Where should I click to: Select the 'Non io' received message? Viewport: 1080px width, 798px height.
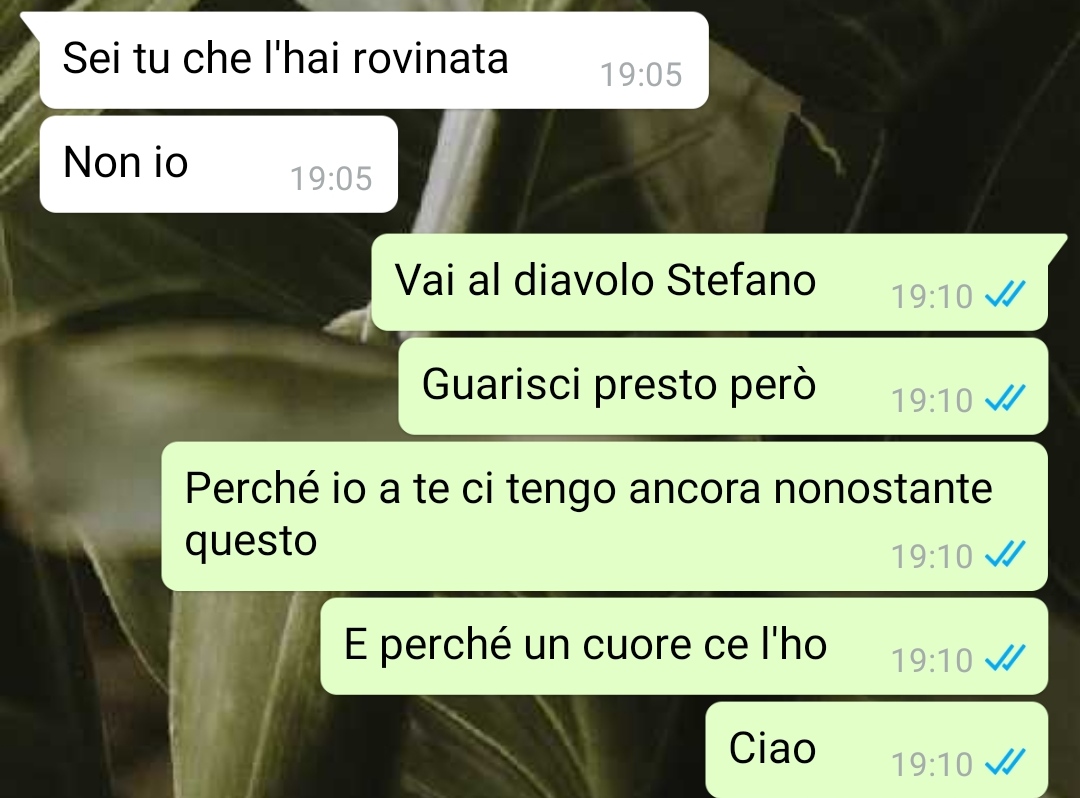[219, 165]
